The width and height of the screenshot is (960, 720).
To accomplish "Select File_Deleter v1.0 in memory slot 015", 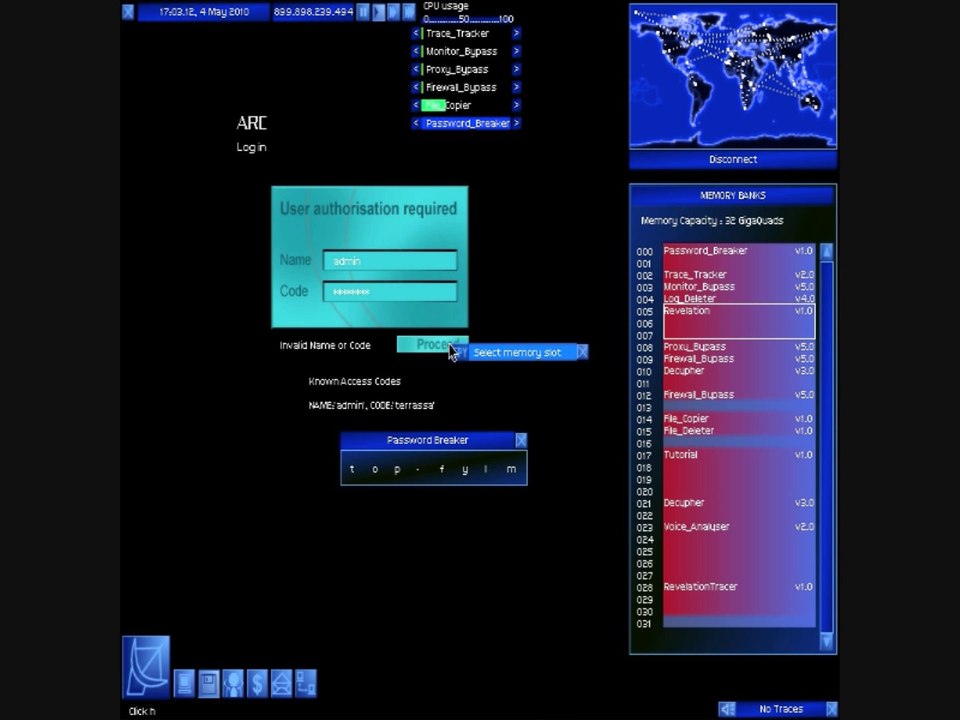I will pos(739,430).
